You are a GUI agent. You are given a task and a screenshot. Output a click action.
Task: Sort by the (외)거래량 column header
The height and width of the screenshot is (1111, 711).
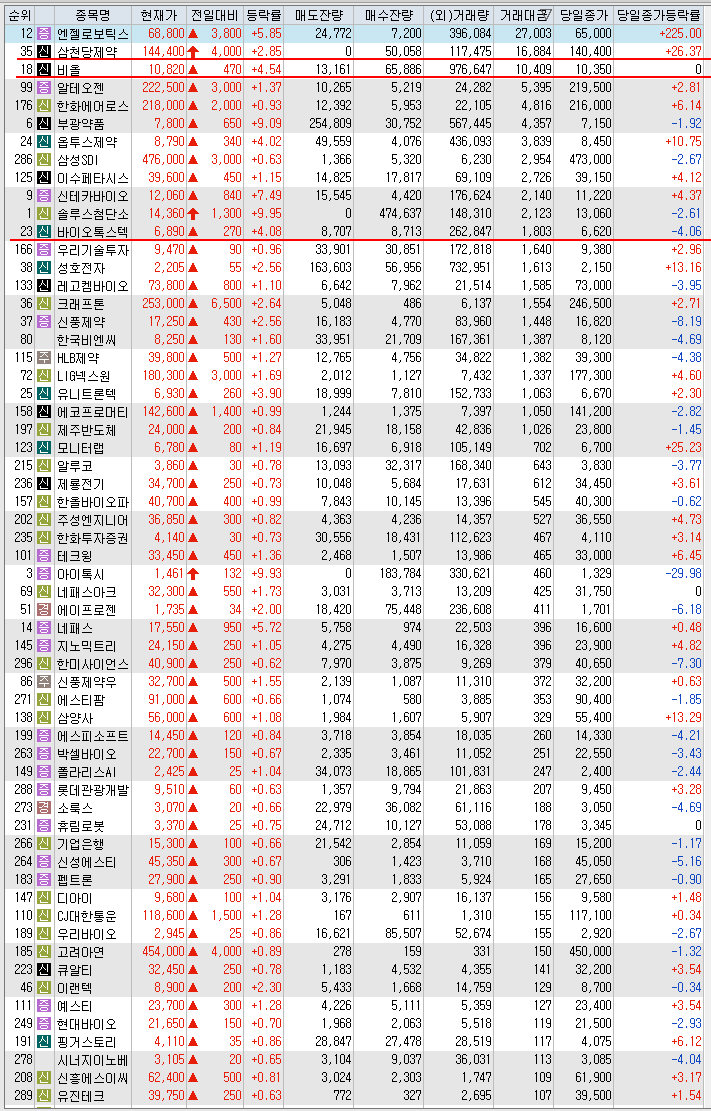[x=459, y=15]
